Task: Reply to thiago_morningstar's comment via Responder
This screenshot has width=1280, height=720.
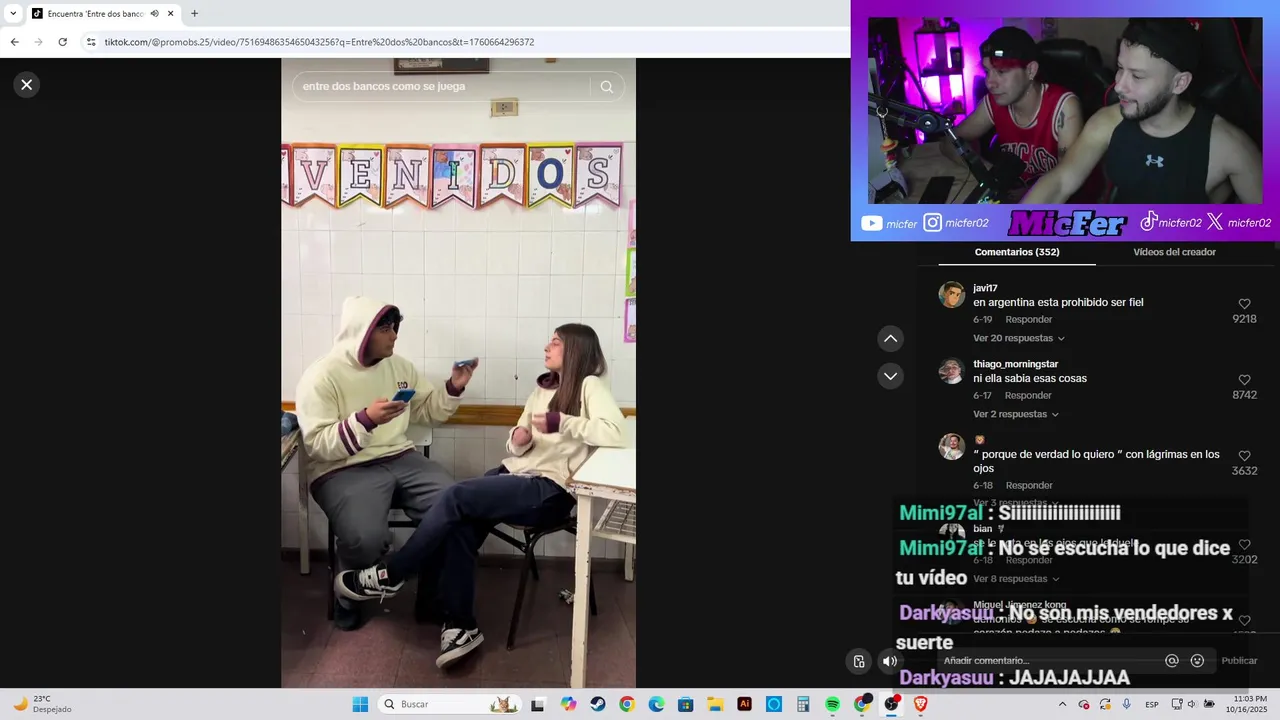Action: point(1029,395)
